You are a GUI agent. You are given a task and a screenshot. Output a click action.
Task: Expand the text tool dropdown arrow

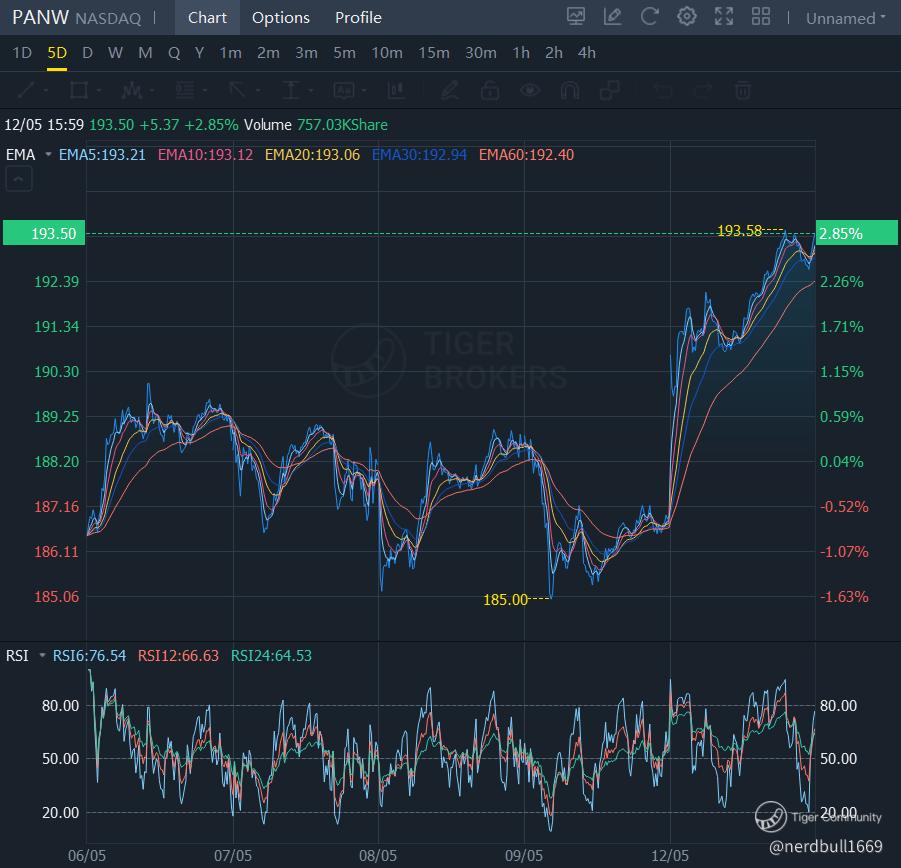(x=364, y=91)
